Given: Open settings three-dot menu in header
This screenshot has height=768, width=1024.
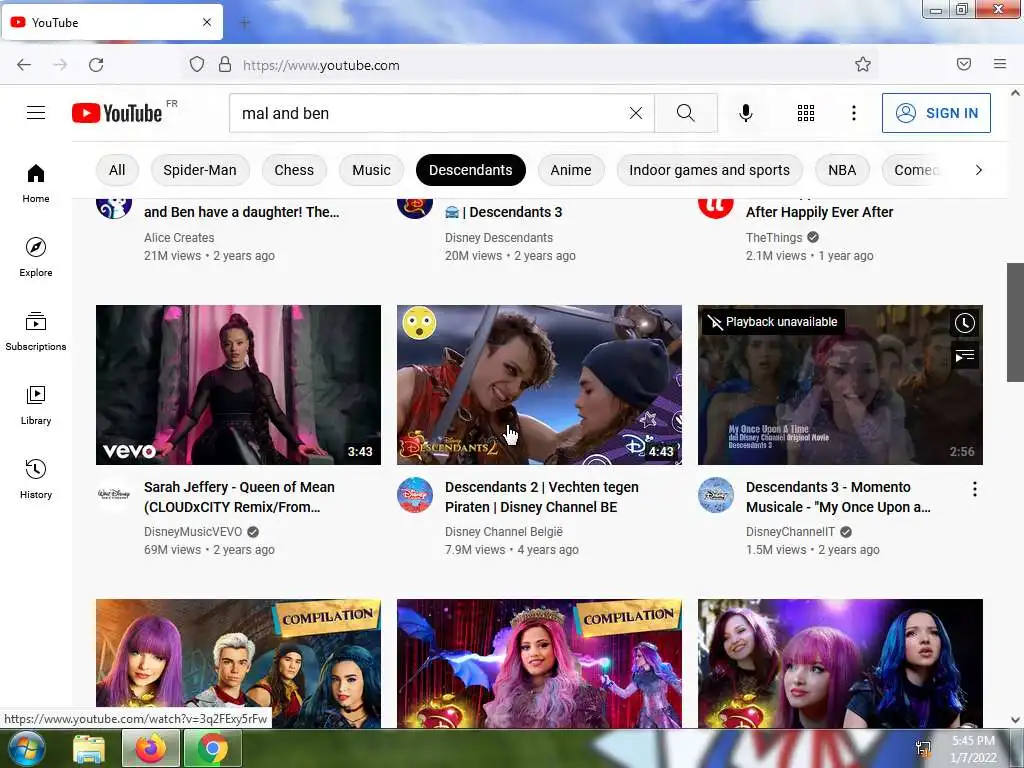Looking at the screenshot, I should (x=854, y=113).
